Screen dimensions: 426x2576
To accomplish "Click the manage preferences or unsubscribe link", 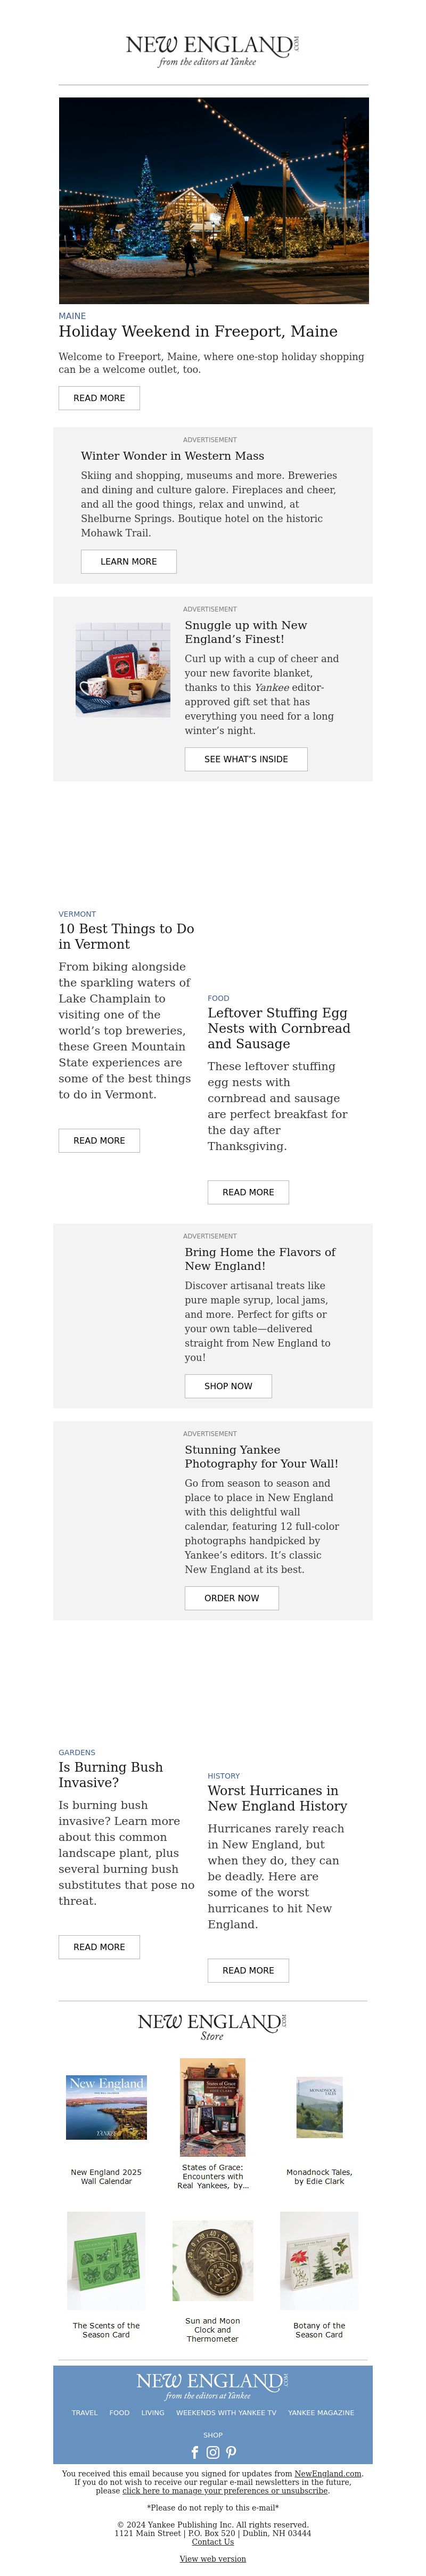I will [225, 2491].
